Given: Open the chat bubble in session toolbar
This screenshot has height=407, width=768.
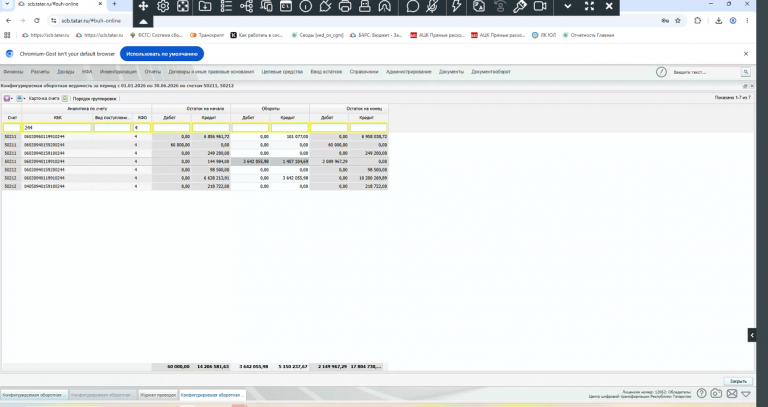Looking at the screenshot, I should click(x=413, y=6).
